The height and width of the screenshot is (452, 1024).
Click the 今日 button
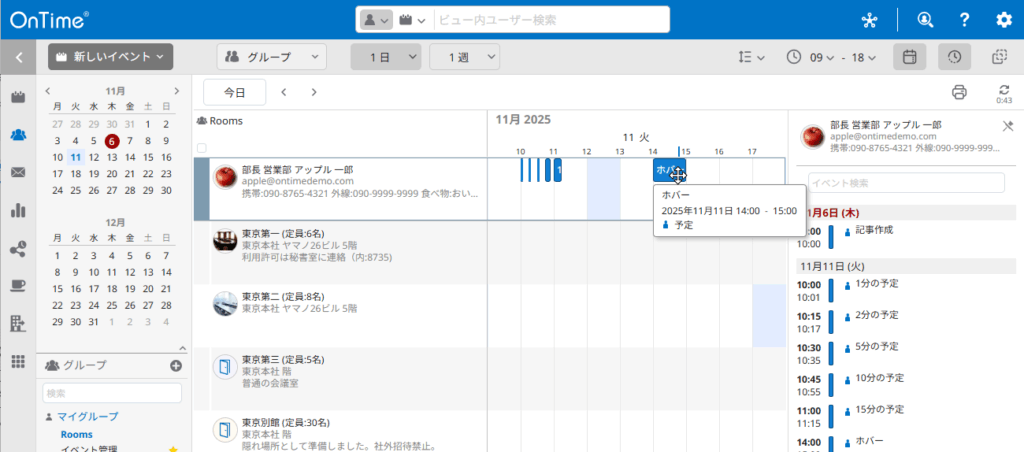[234, 92]
